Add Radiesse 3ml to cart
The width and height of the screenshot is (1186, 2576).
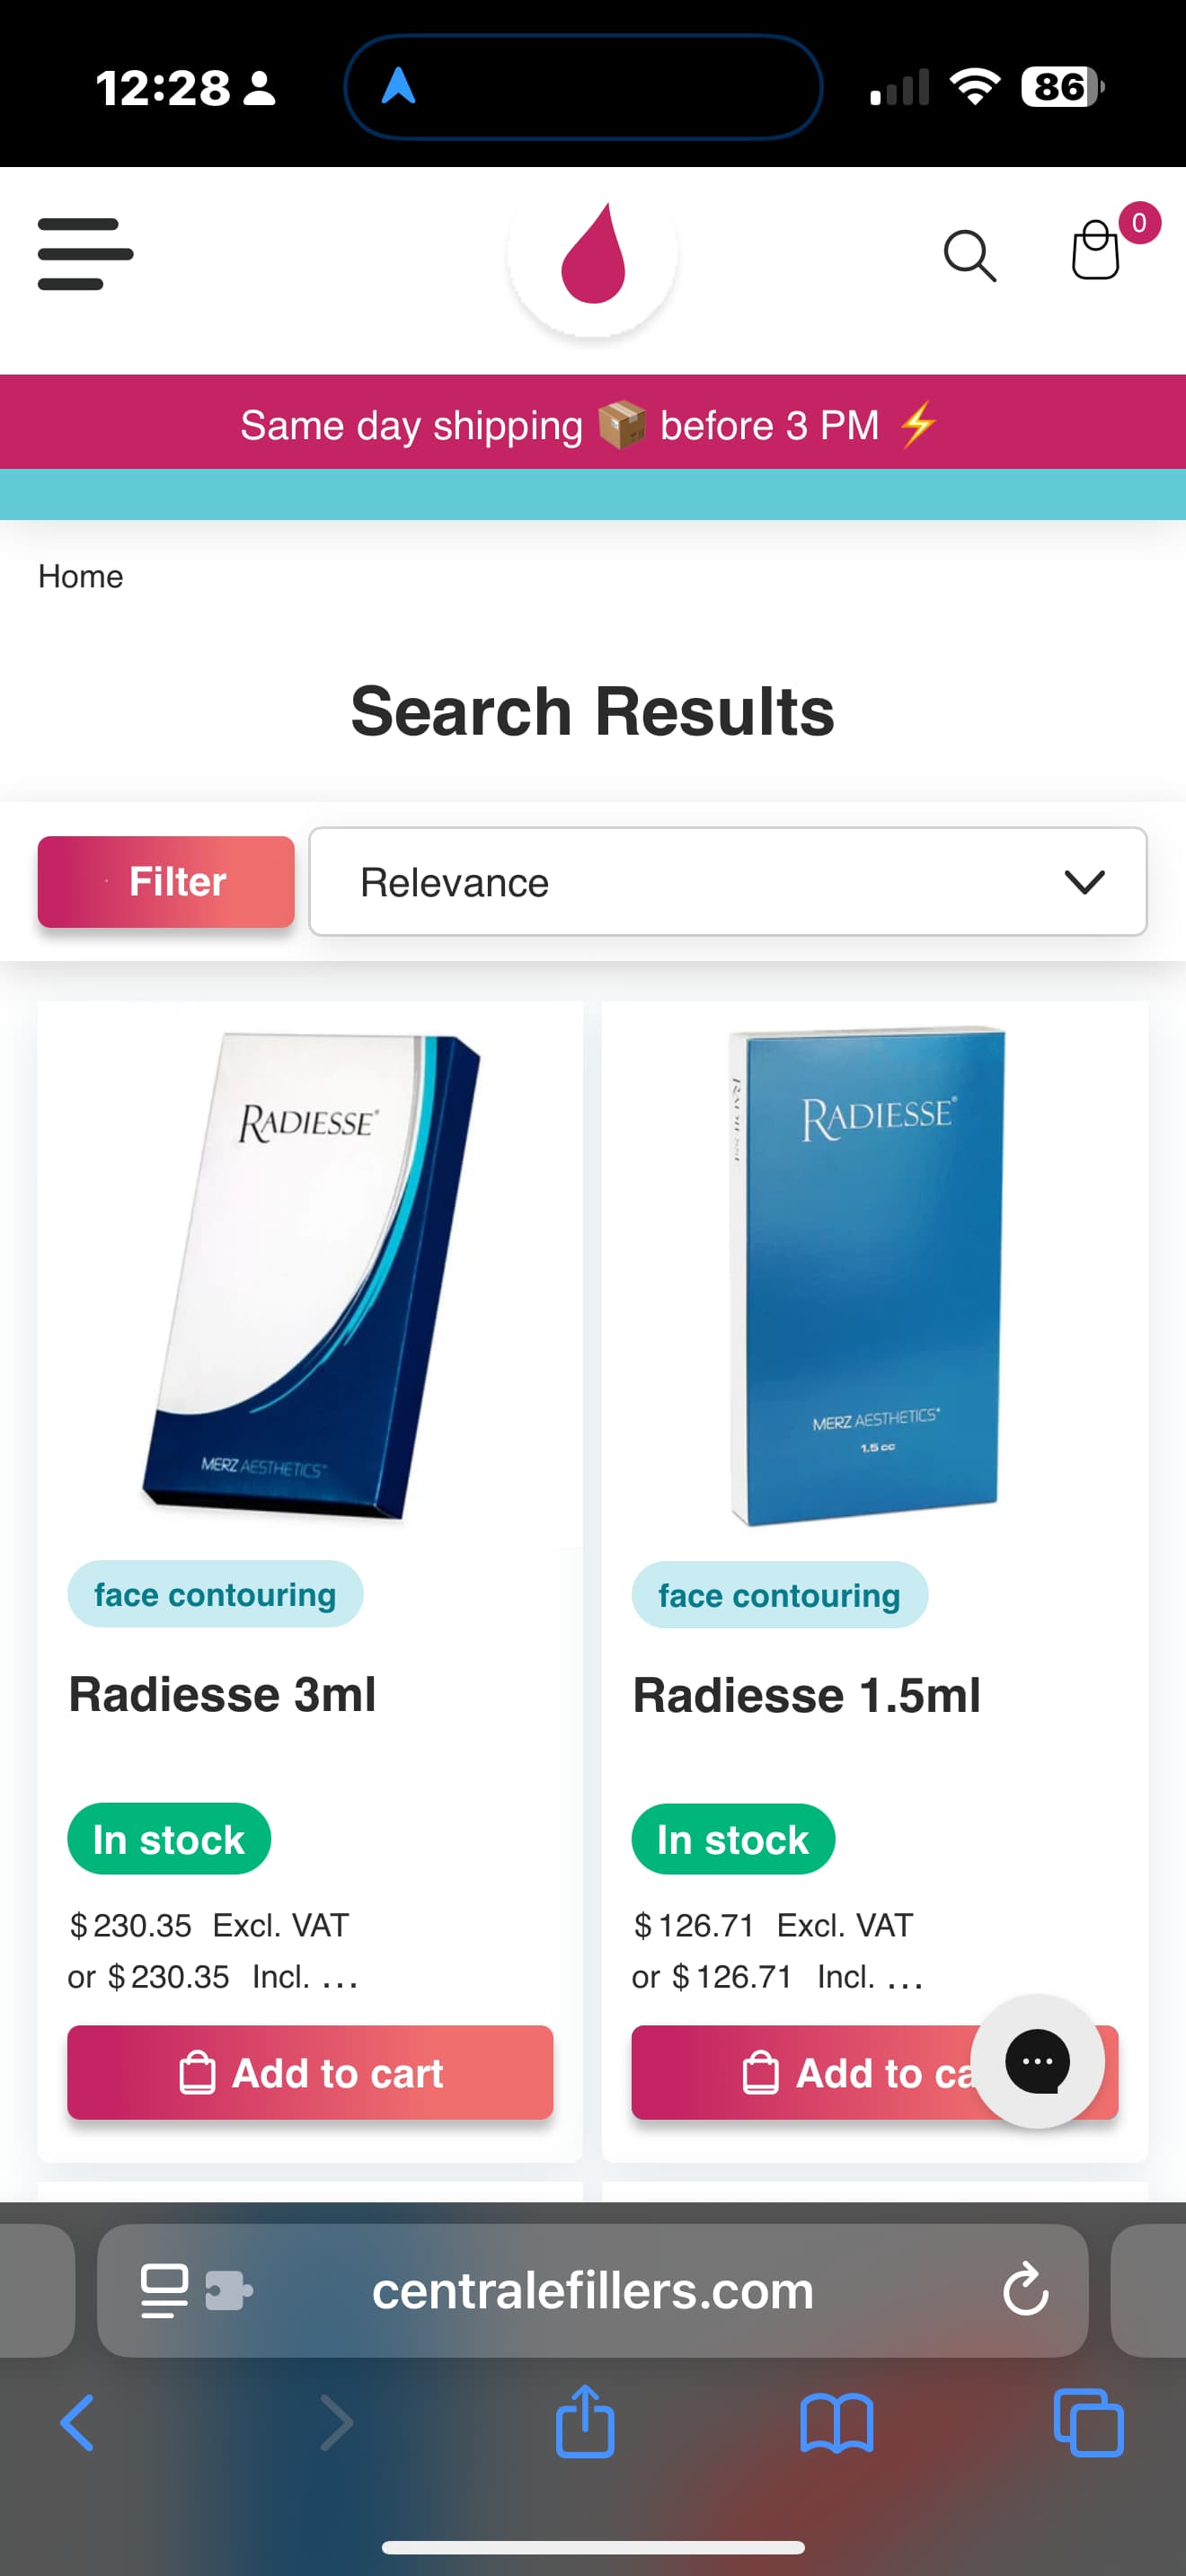pos(310,2073)
